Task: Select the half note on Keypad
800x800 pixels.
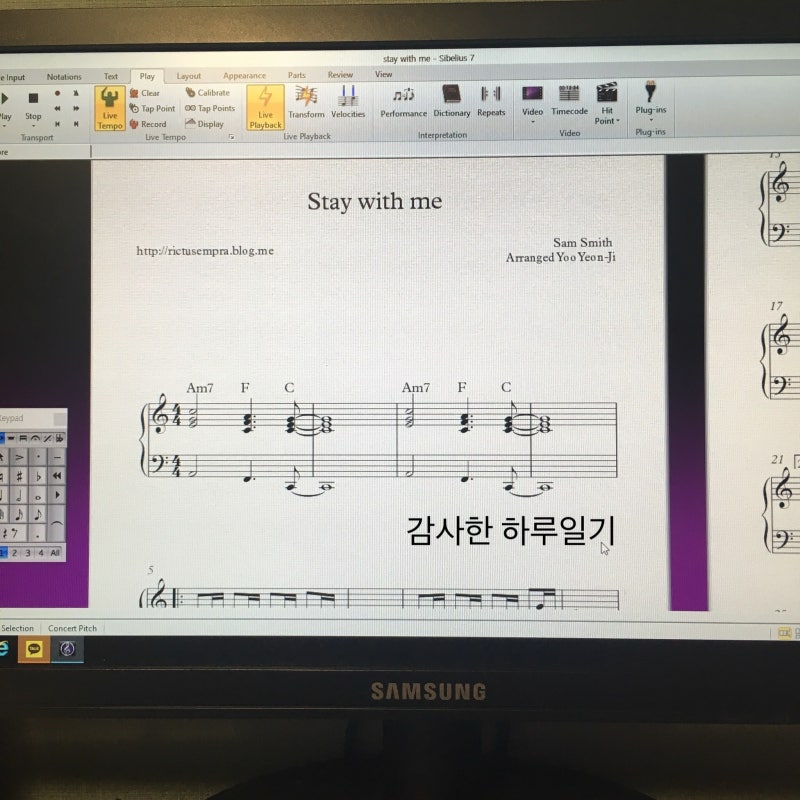Action: [19, 495]
